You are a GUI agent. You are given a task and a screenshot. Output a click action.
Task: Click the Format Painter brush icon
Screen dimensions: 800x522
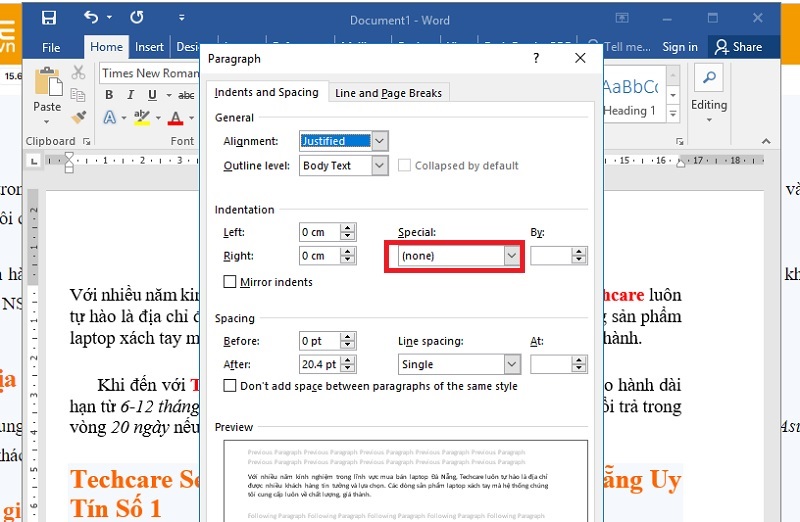(79, 117)
